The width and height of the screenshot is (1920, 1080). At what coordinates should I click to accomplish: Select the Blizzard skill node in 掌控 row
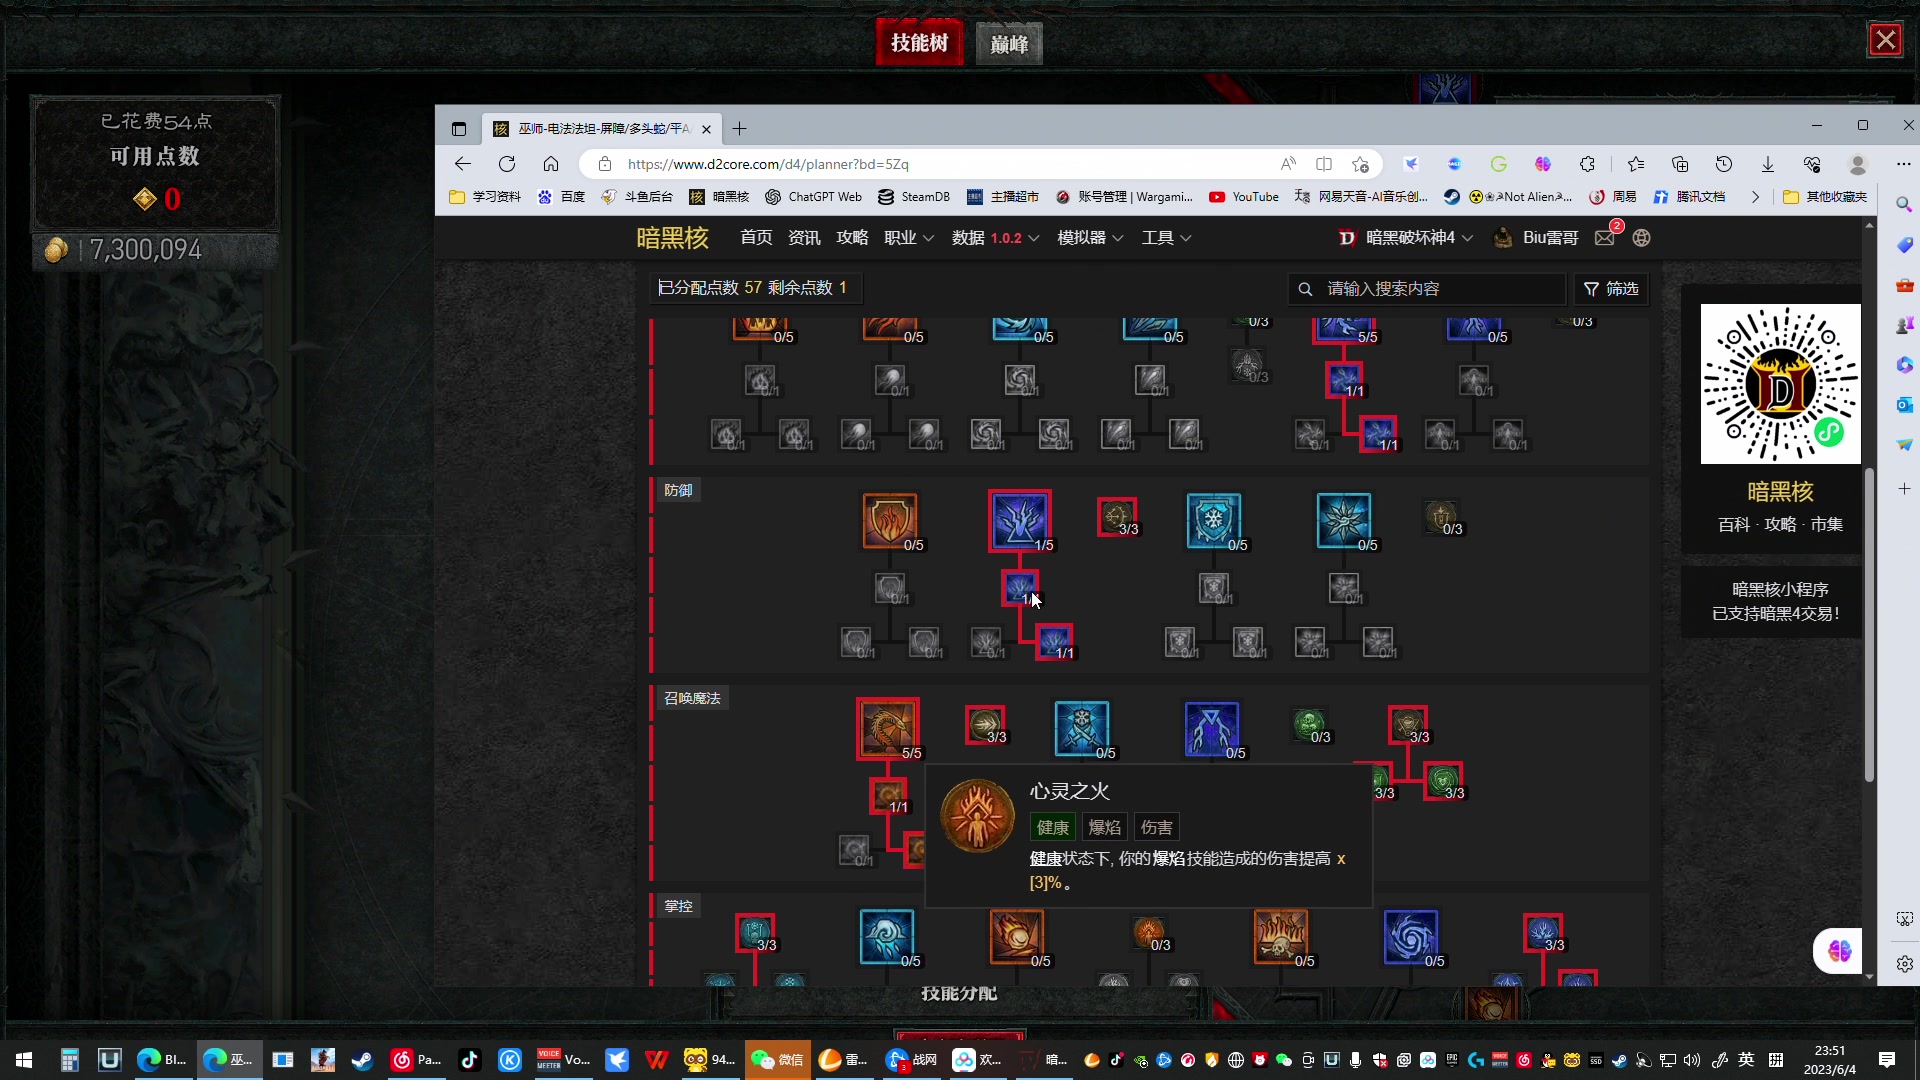tap(886, 936)
